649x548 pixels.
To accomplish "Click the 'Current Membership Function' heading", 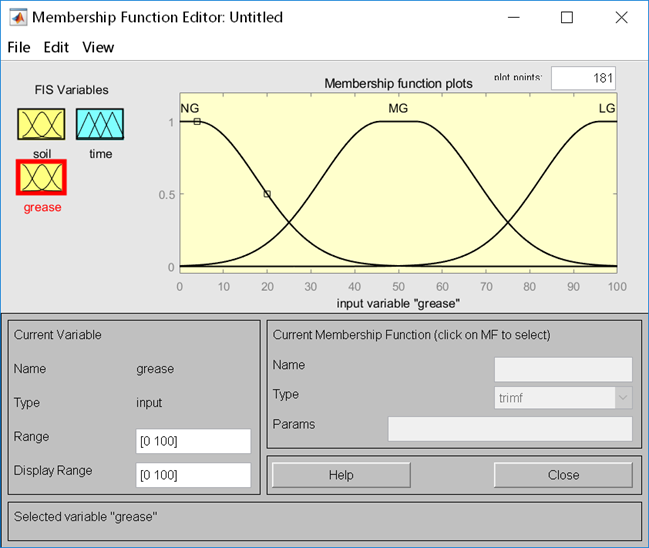I will click(411, 334).
